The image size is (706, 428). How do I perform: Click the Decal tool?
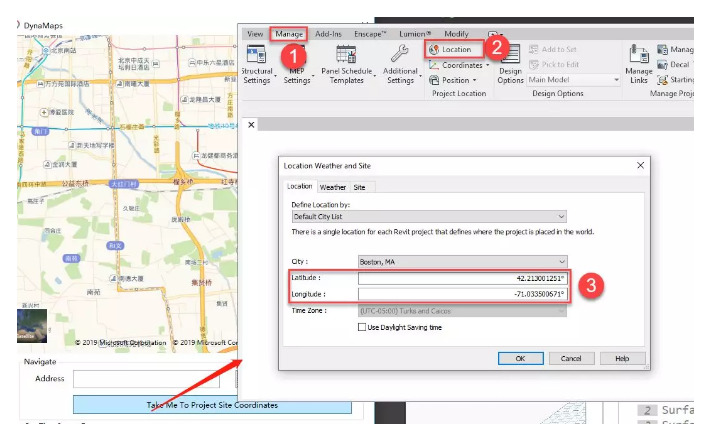(674, 64)
